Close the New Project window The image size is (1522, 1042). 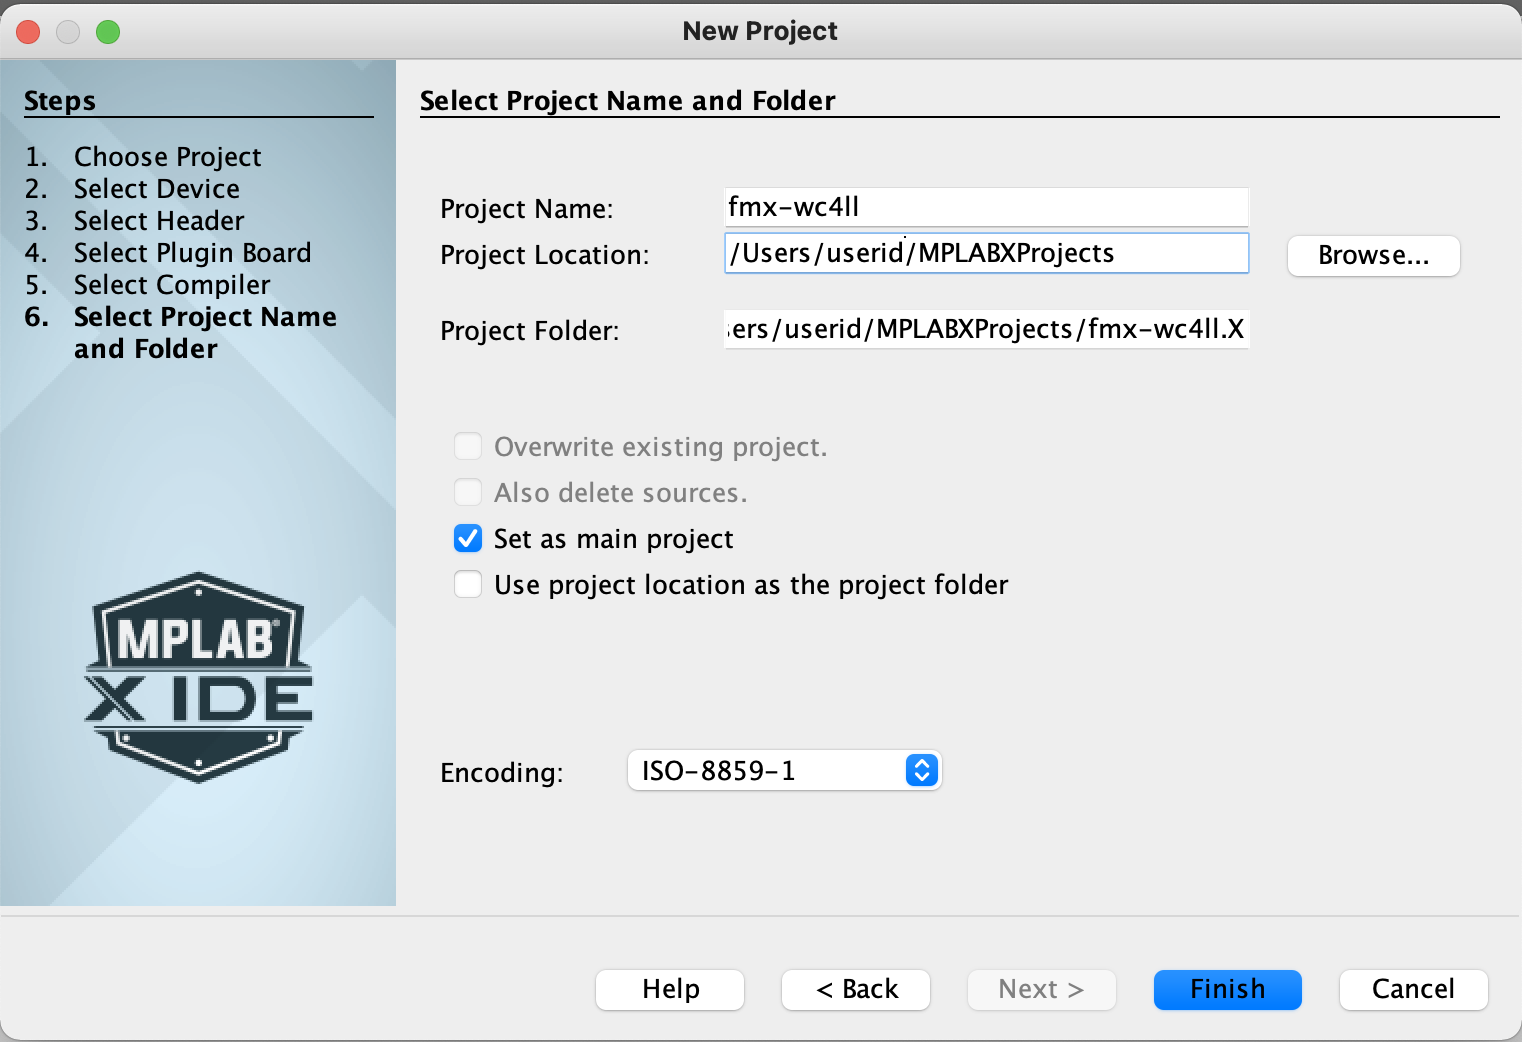click(28, 32)
